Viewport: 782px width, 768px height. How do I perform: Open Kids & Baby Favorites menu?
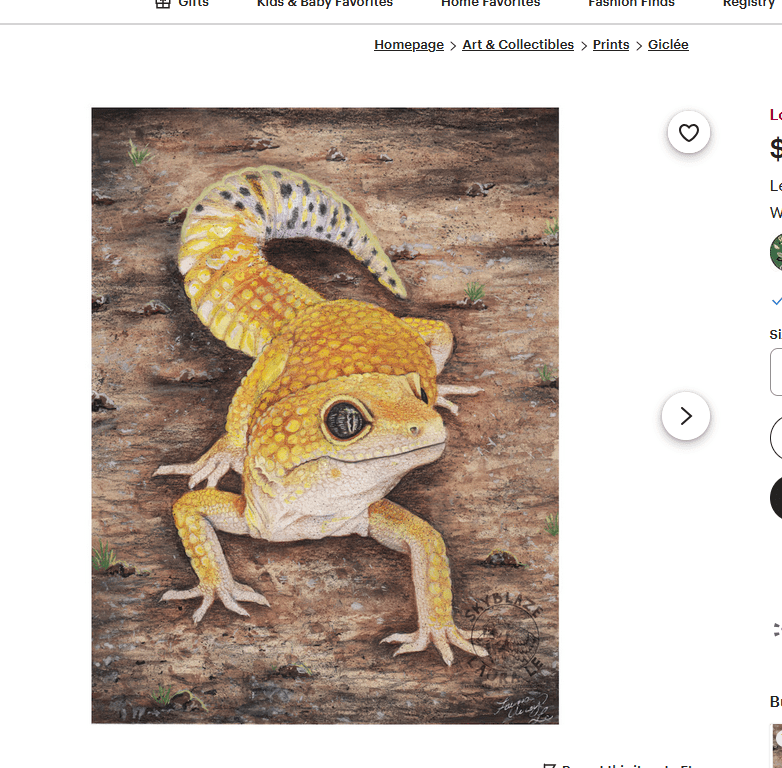pos(324,4)
